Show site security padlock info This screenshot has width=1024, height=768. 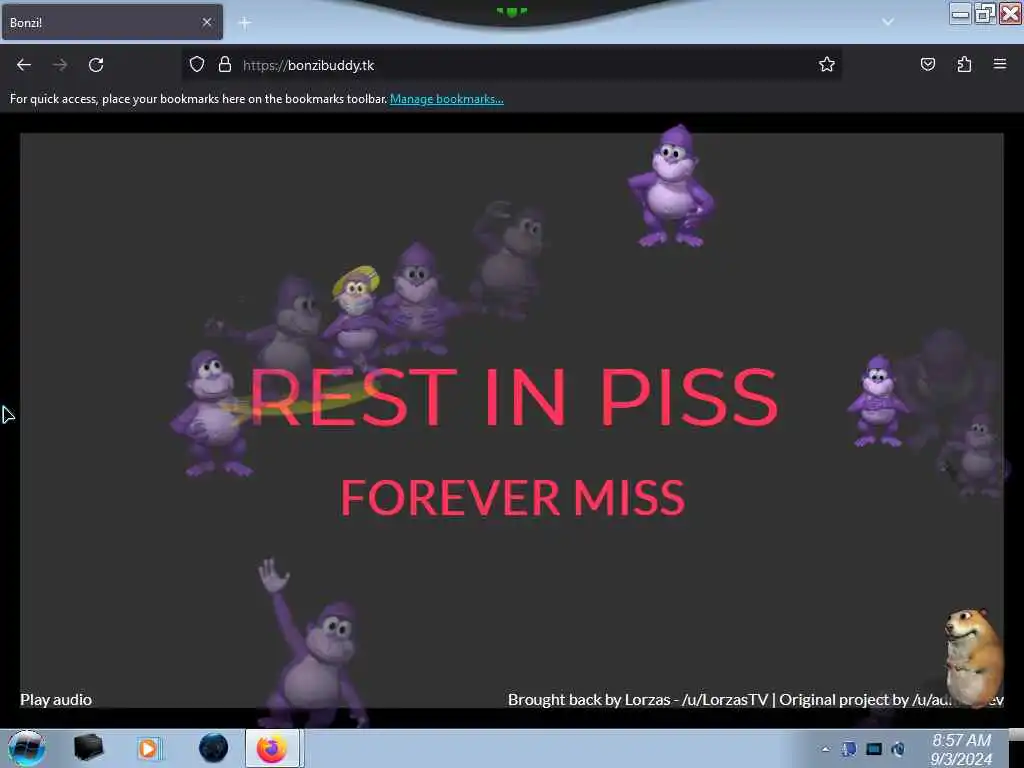pyautogui.click(x=225, y=64)
